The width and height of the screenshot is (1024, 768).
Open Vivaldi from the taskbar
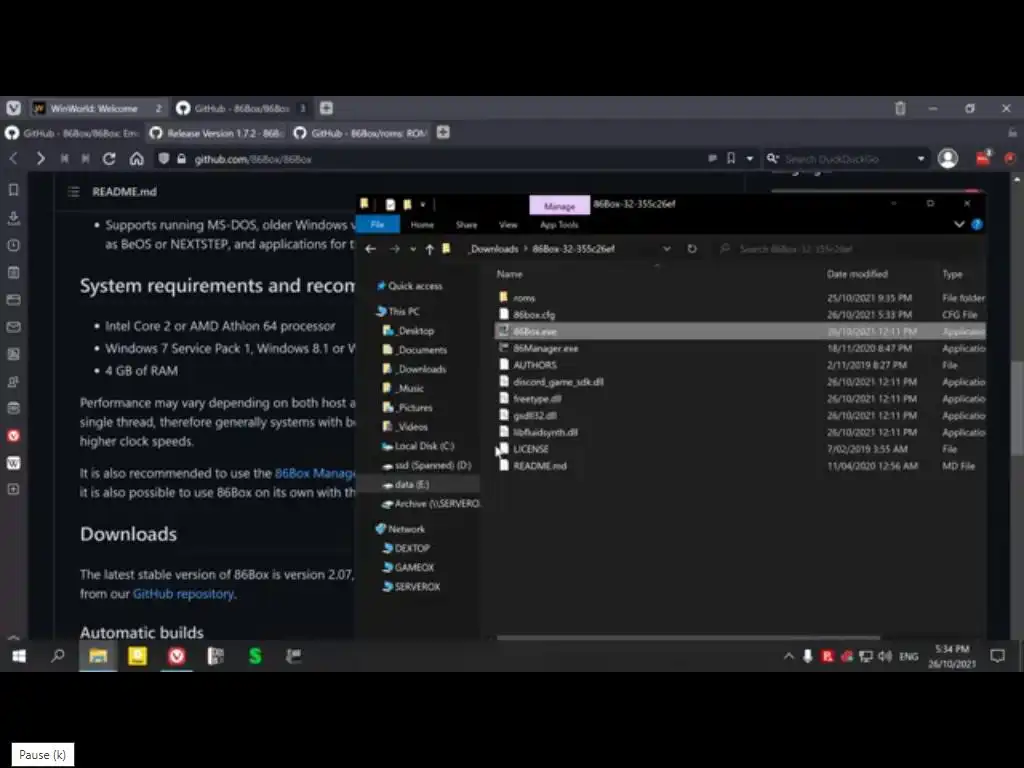[176, 656]
